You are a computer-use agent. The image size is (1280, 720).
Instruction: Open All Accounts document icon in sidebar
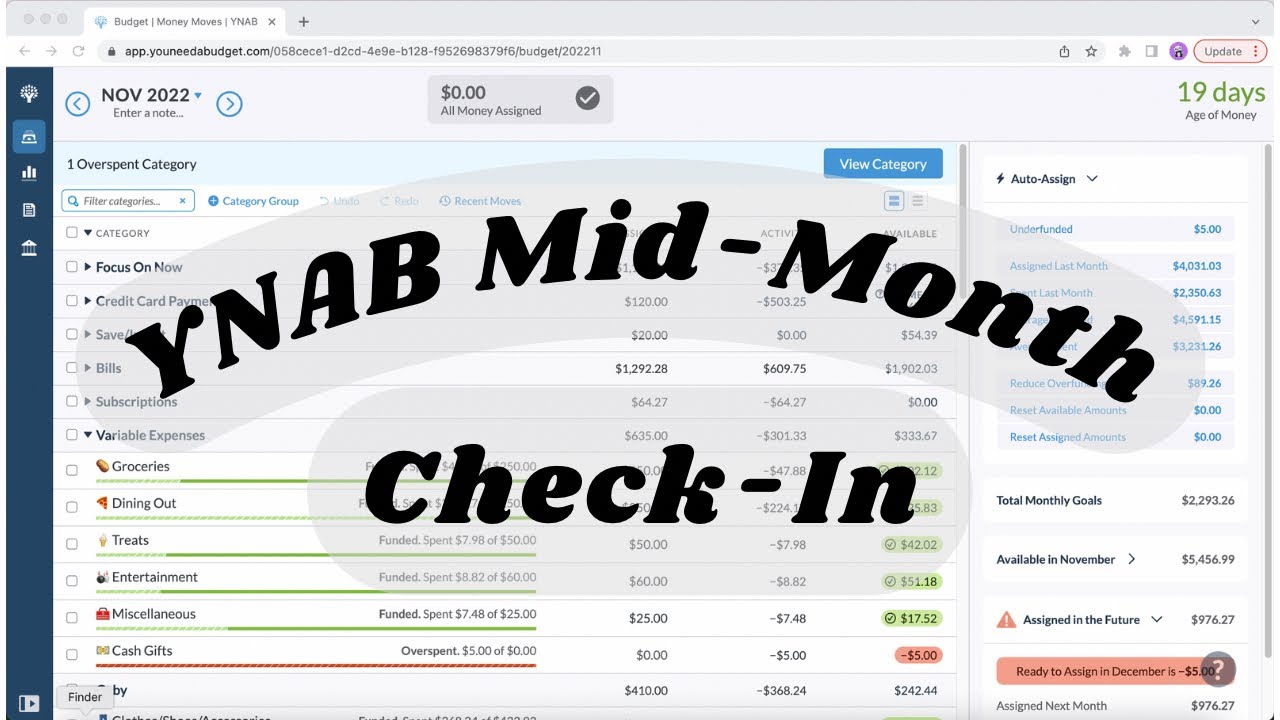29,210
